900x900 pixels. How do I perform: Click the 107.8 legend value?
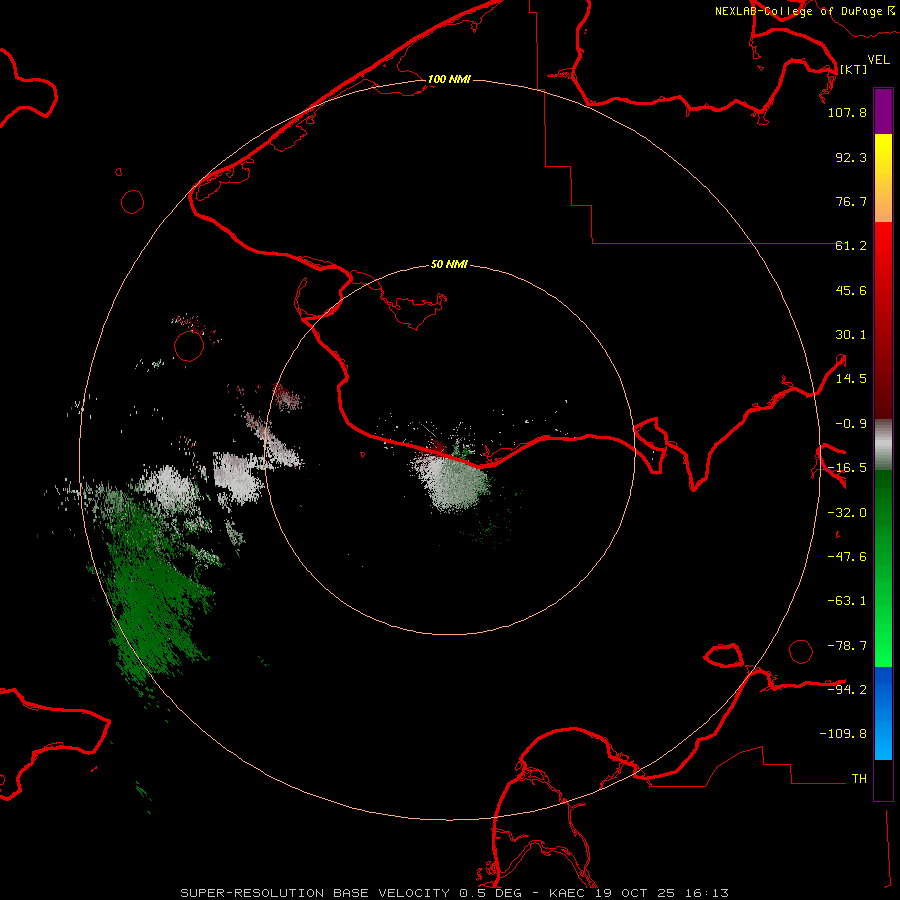click(847, 112)
